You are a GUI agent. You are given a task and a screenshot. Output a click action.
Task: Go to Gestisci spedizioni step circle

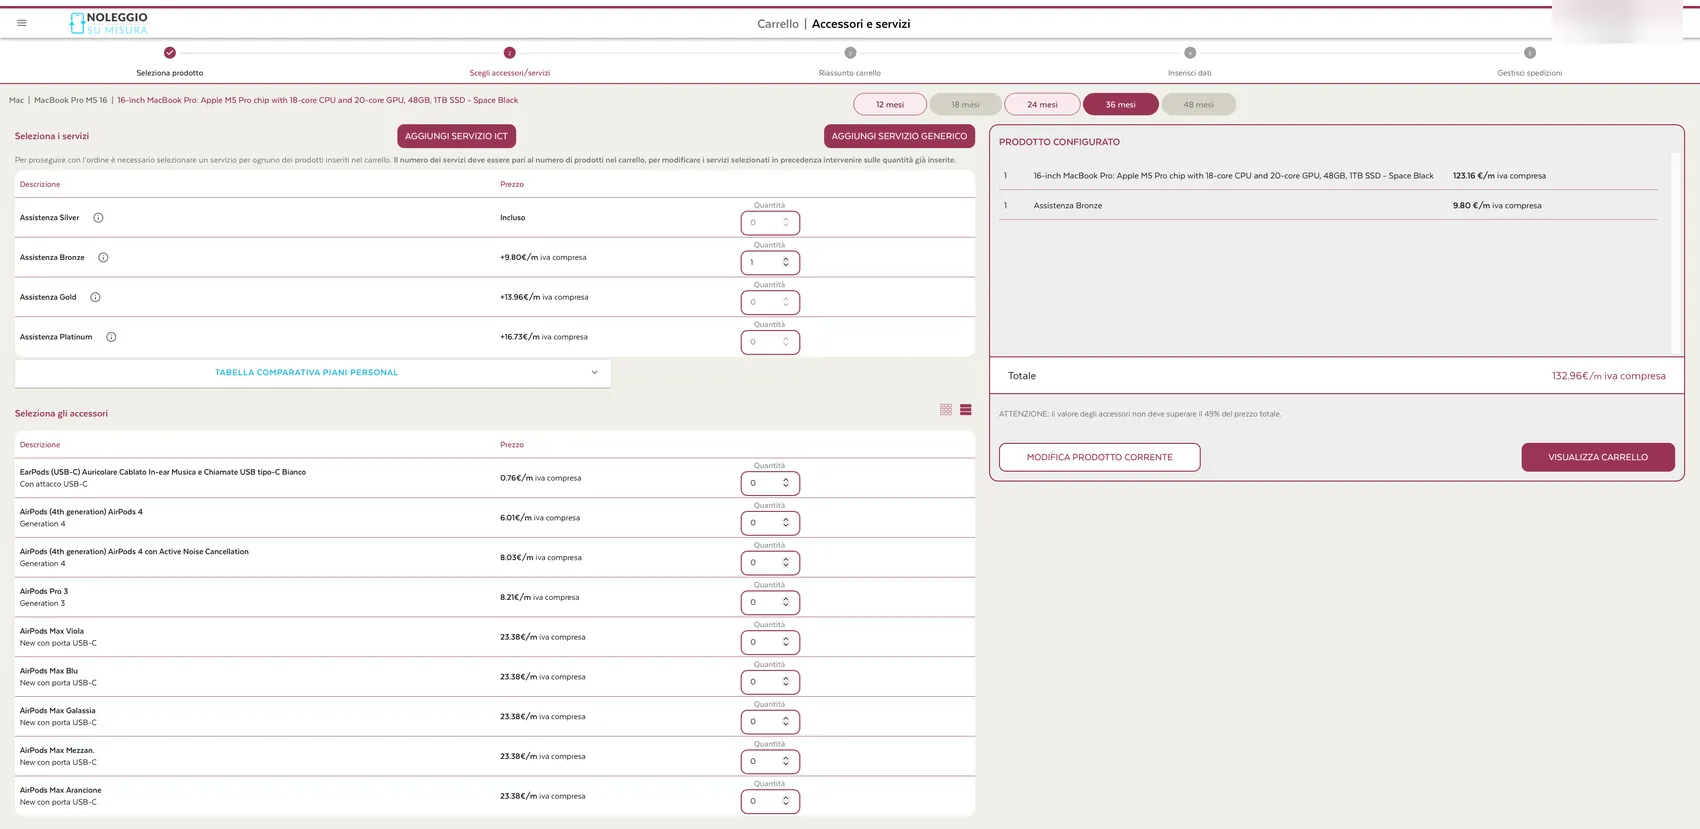[x=1530, y=53]
